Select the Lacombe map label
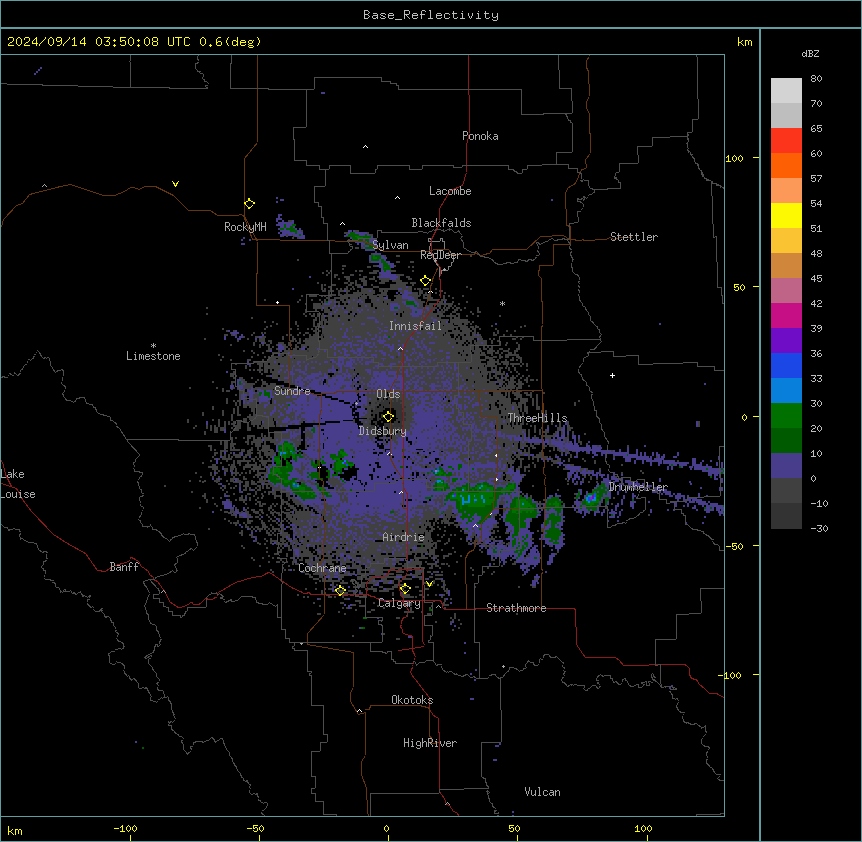 coord(450,191)
